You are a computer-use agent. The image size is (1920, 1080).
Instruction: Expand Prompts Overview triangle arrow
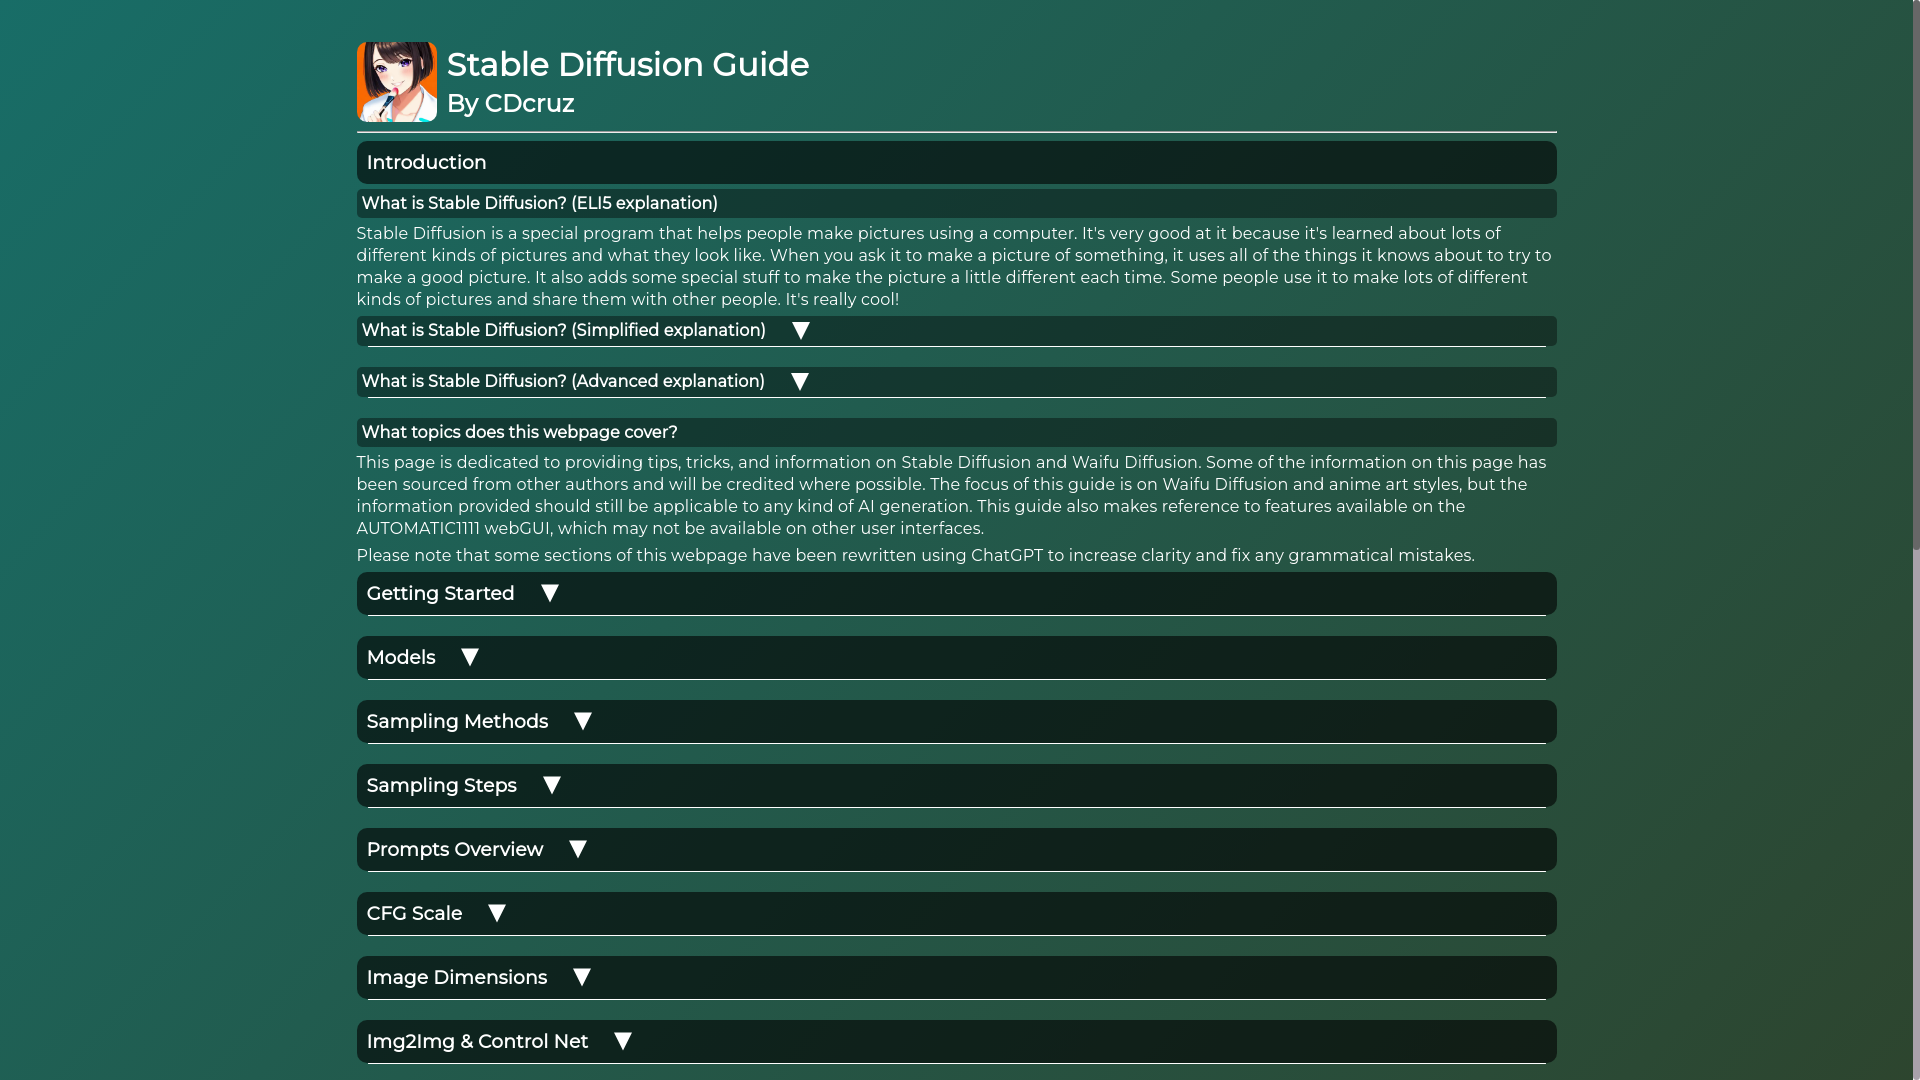tap(577, 849)
